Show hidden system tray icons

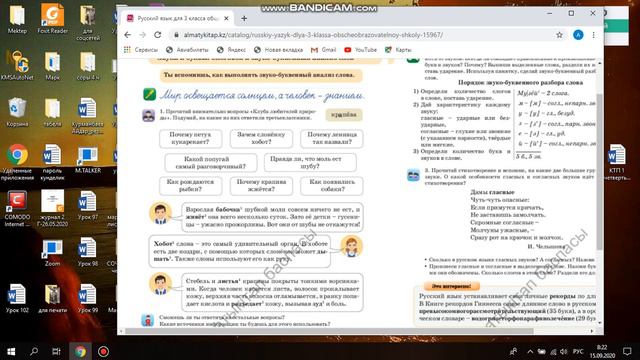click(x=530, y=351)
